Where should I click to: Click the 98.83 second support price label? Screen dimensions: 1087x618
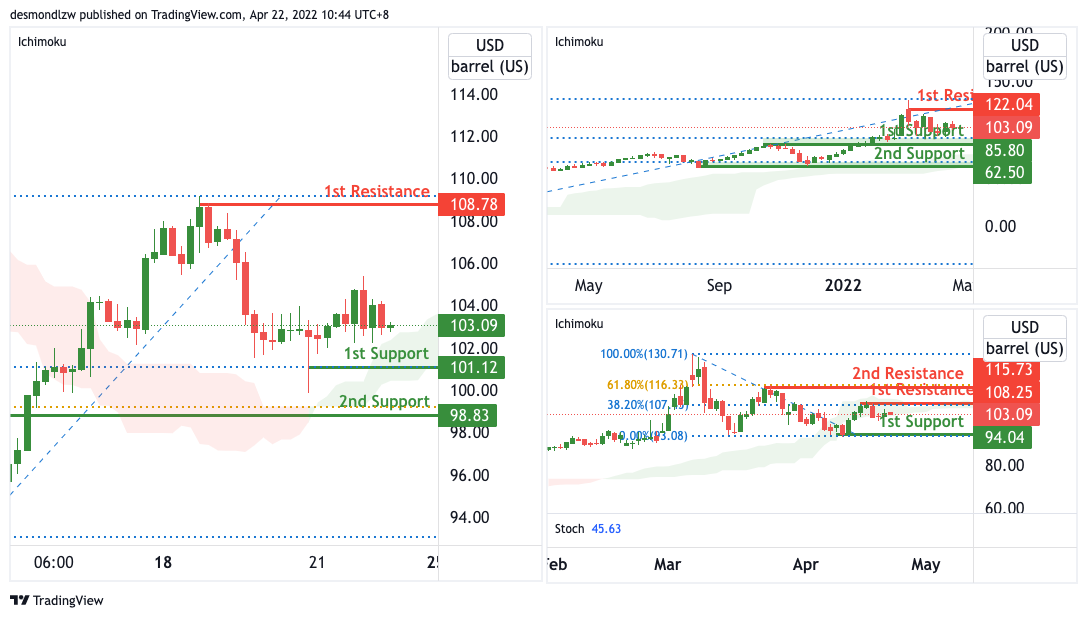(x=471, y=415)
